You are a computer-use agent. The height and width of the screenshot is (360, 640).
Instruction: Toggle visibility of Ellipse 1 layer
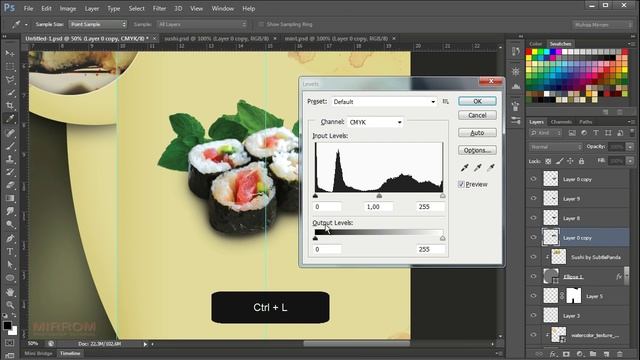click(x=533, y=276)
